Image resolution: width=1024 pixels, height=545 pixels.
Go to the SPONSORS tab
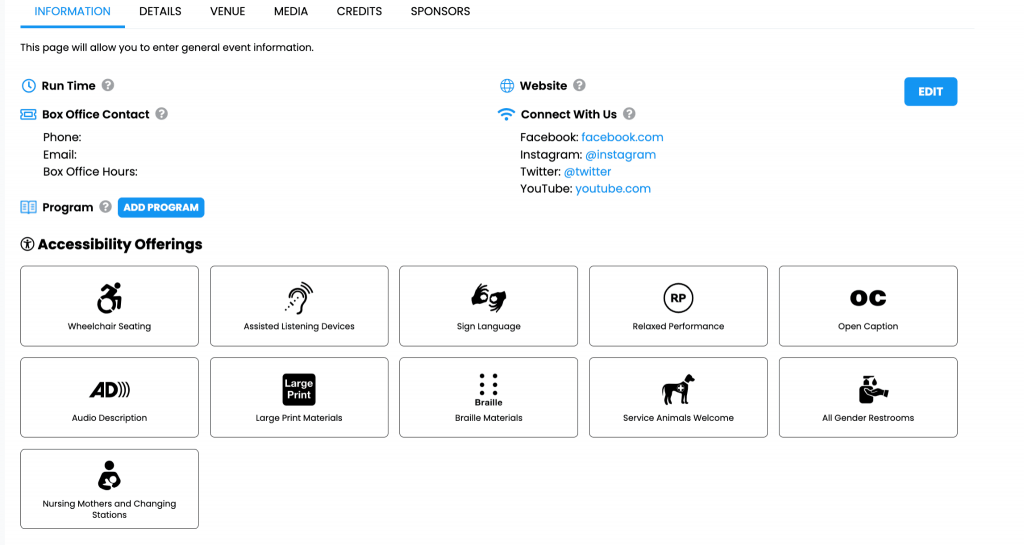click(x=440, y=12)
